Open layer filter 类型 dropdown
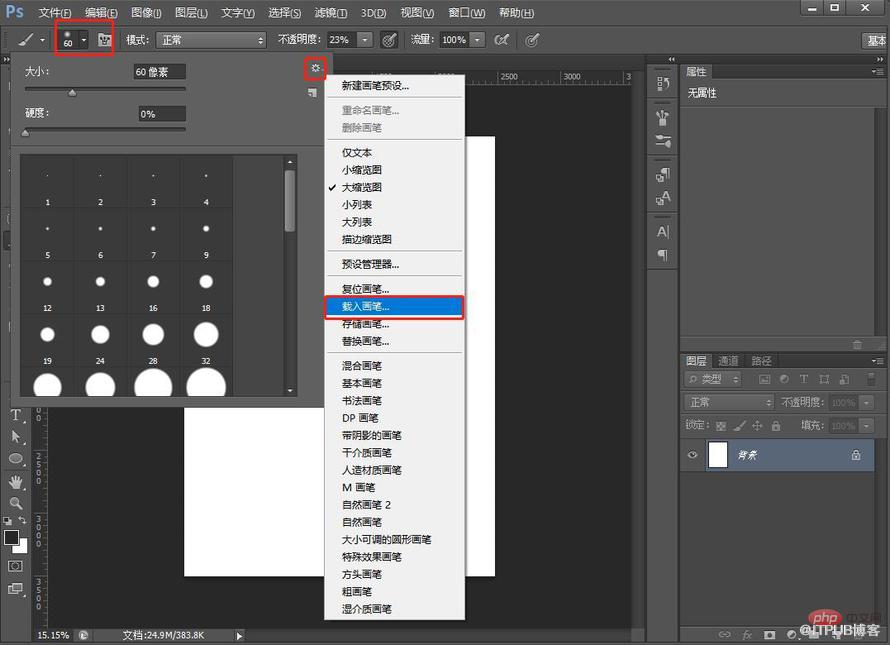This screenshot has width=890, height=645. (713, 379)
